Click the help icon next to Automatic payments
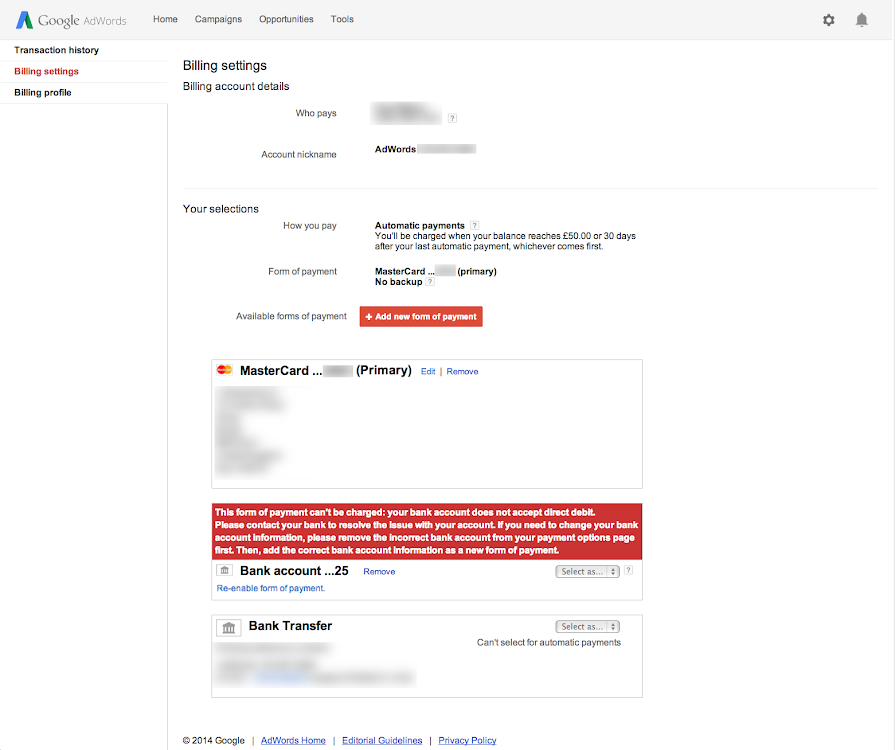895x750 pixels. [x=474, y=225]
